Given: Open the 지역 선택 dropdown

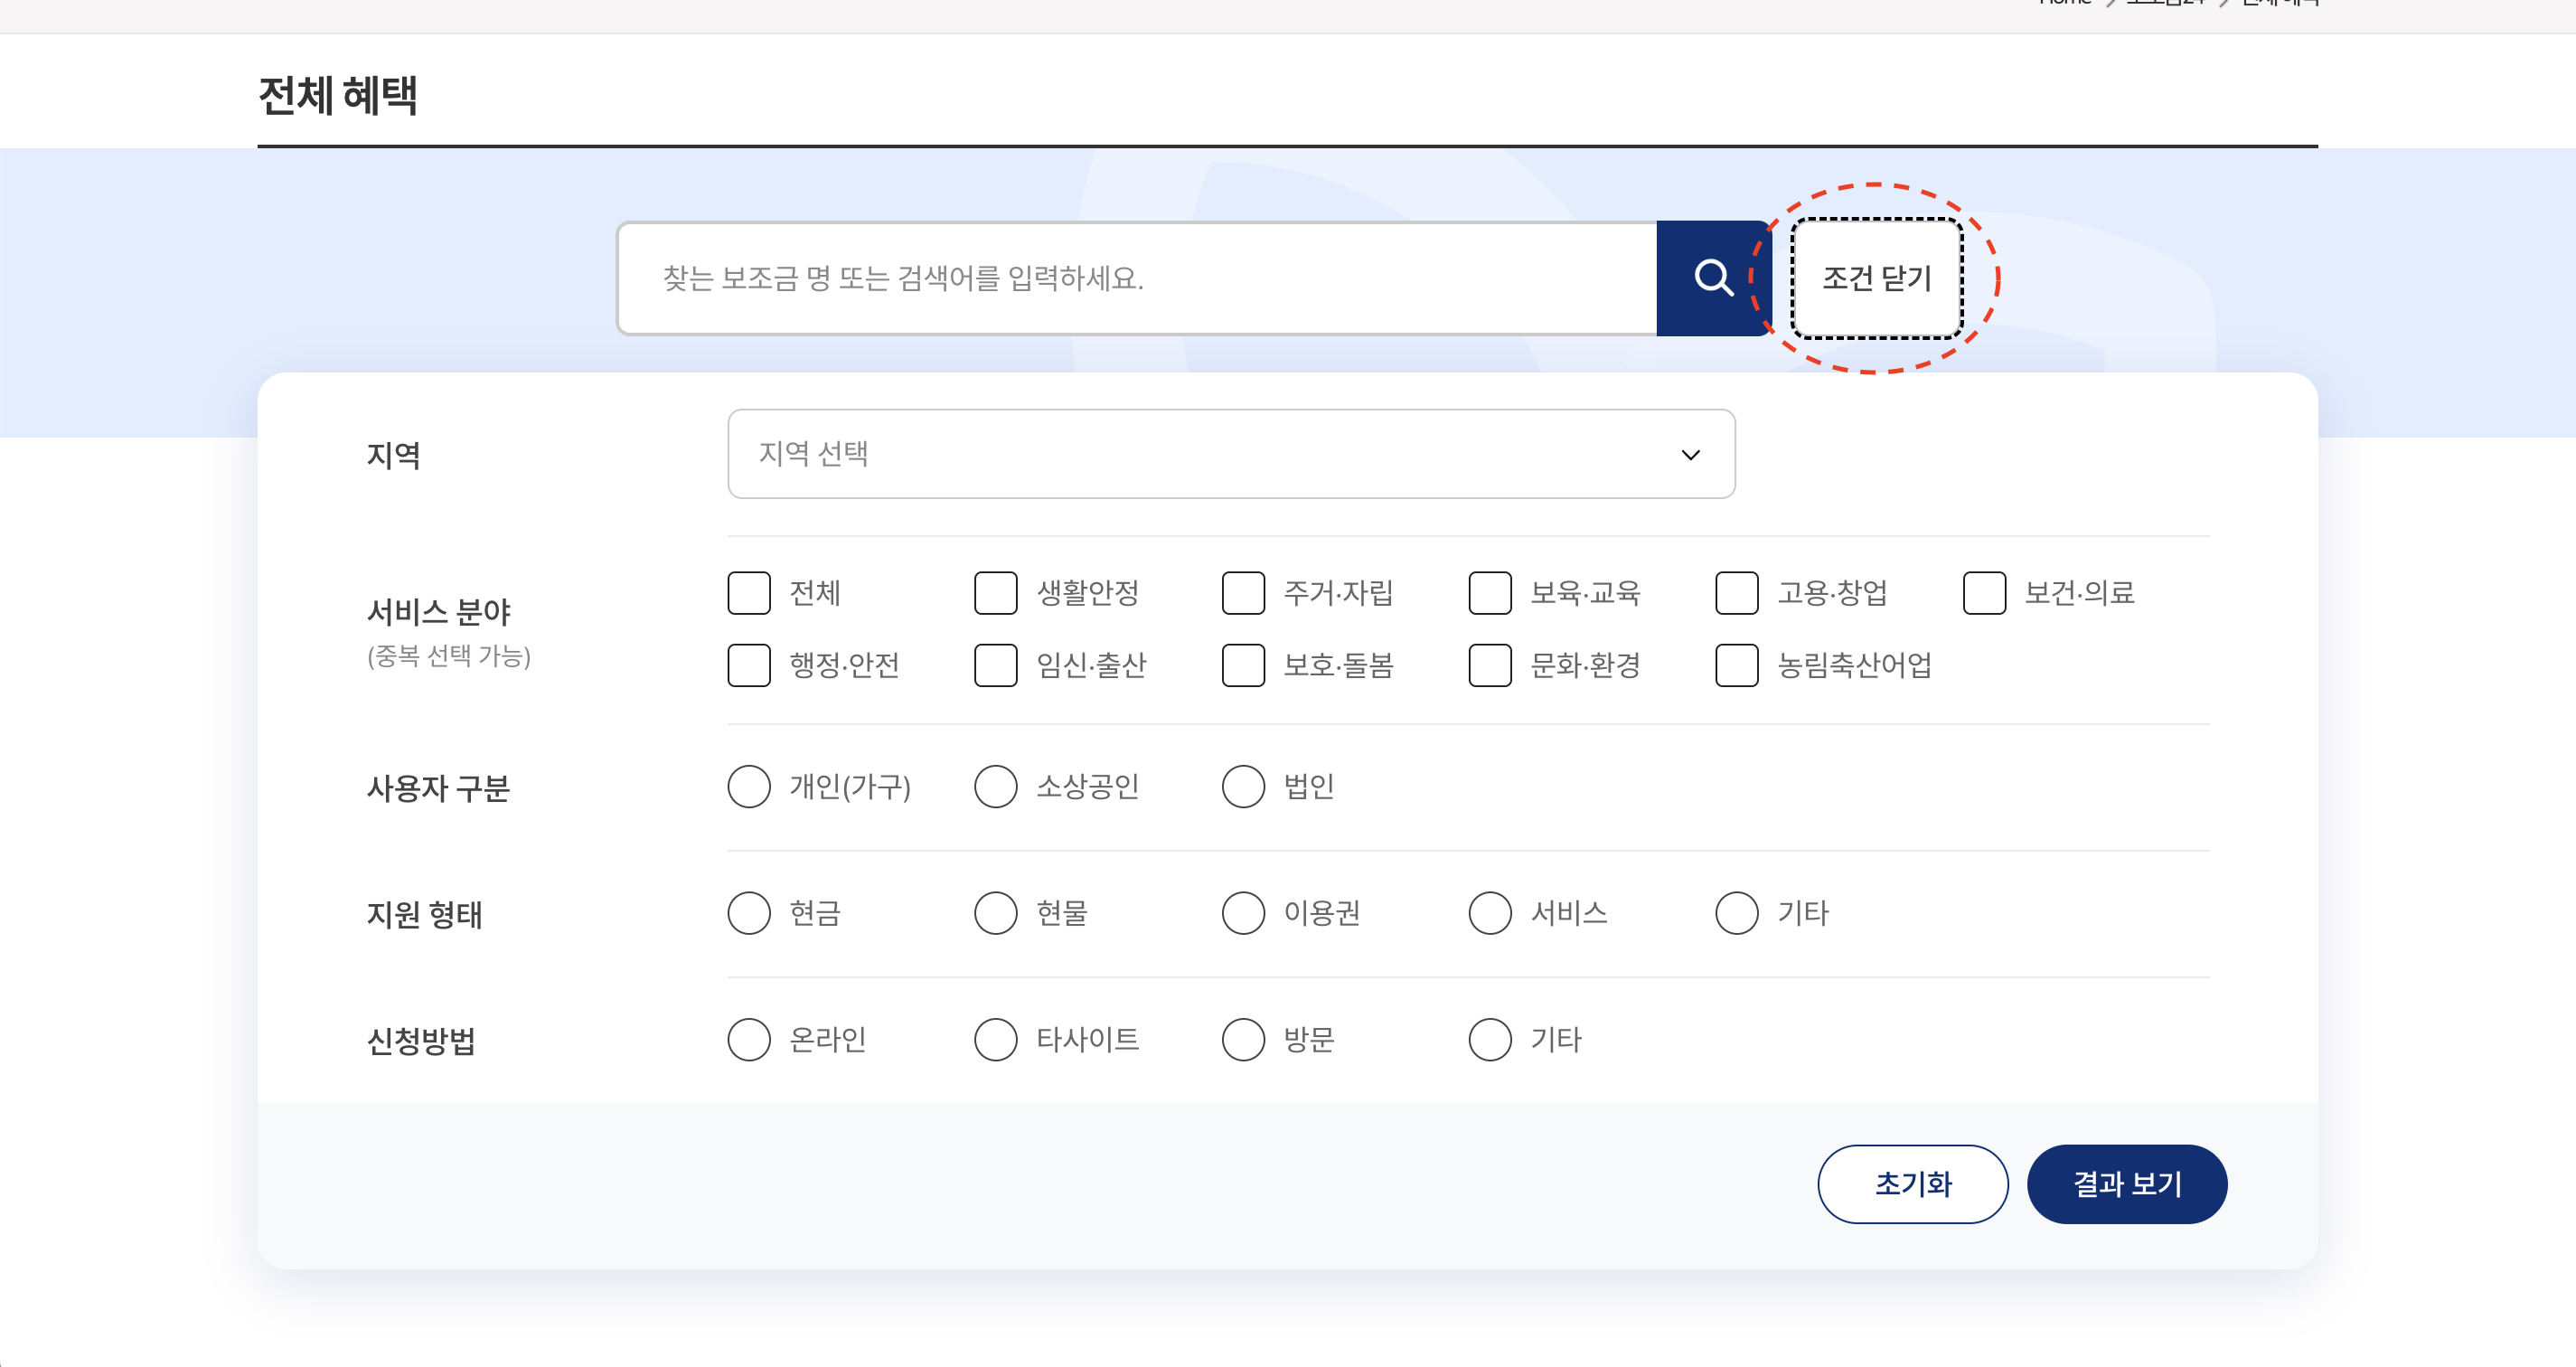Looking at the screenshot, I should coord(1230,454).
